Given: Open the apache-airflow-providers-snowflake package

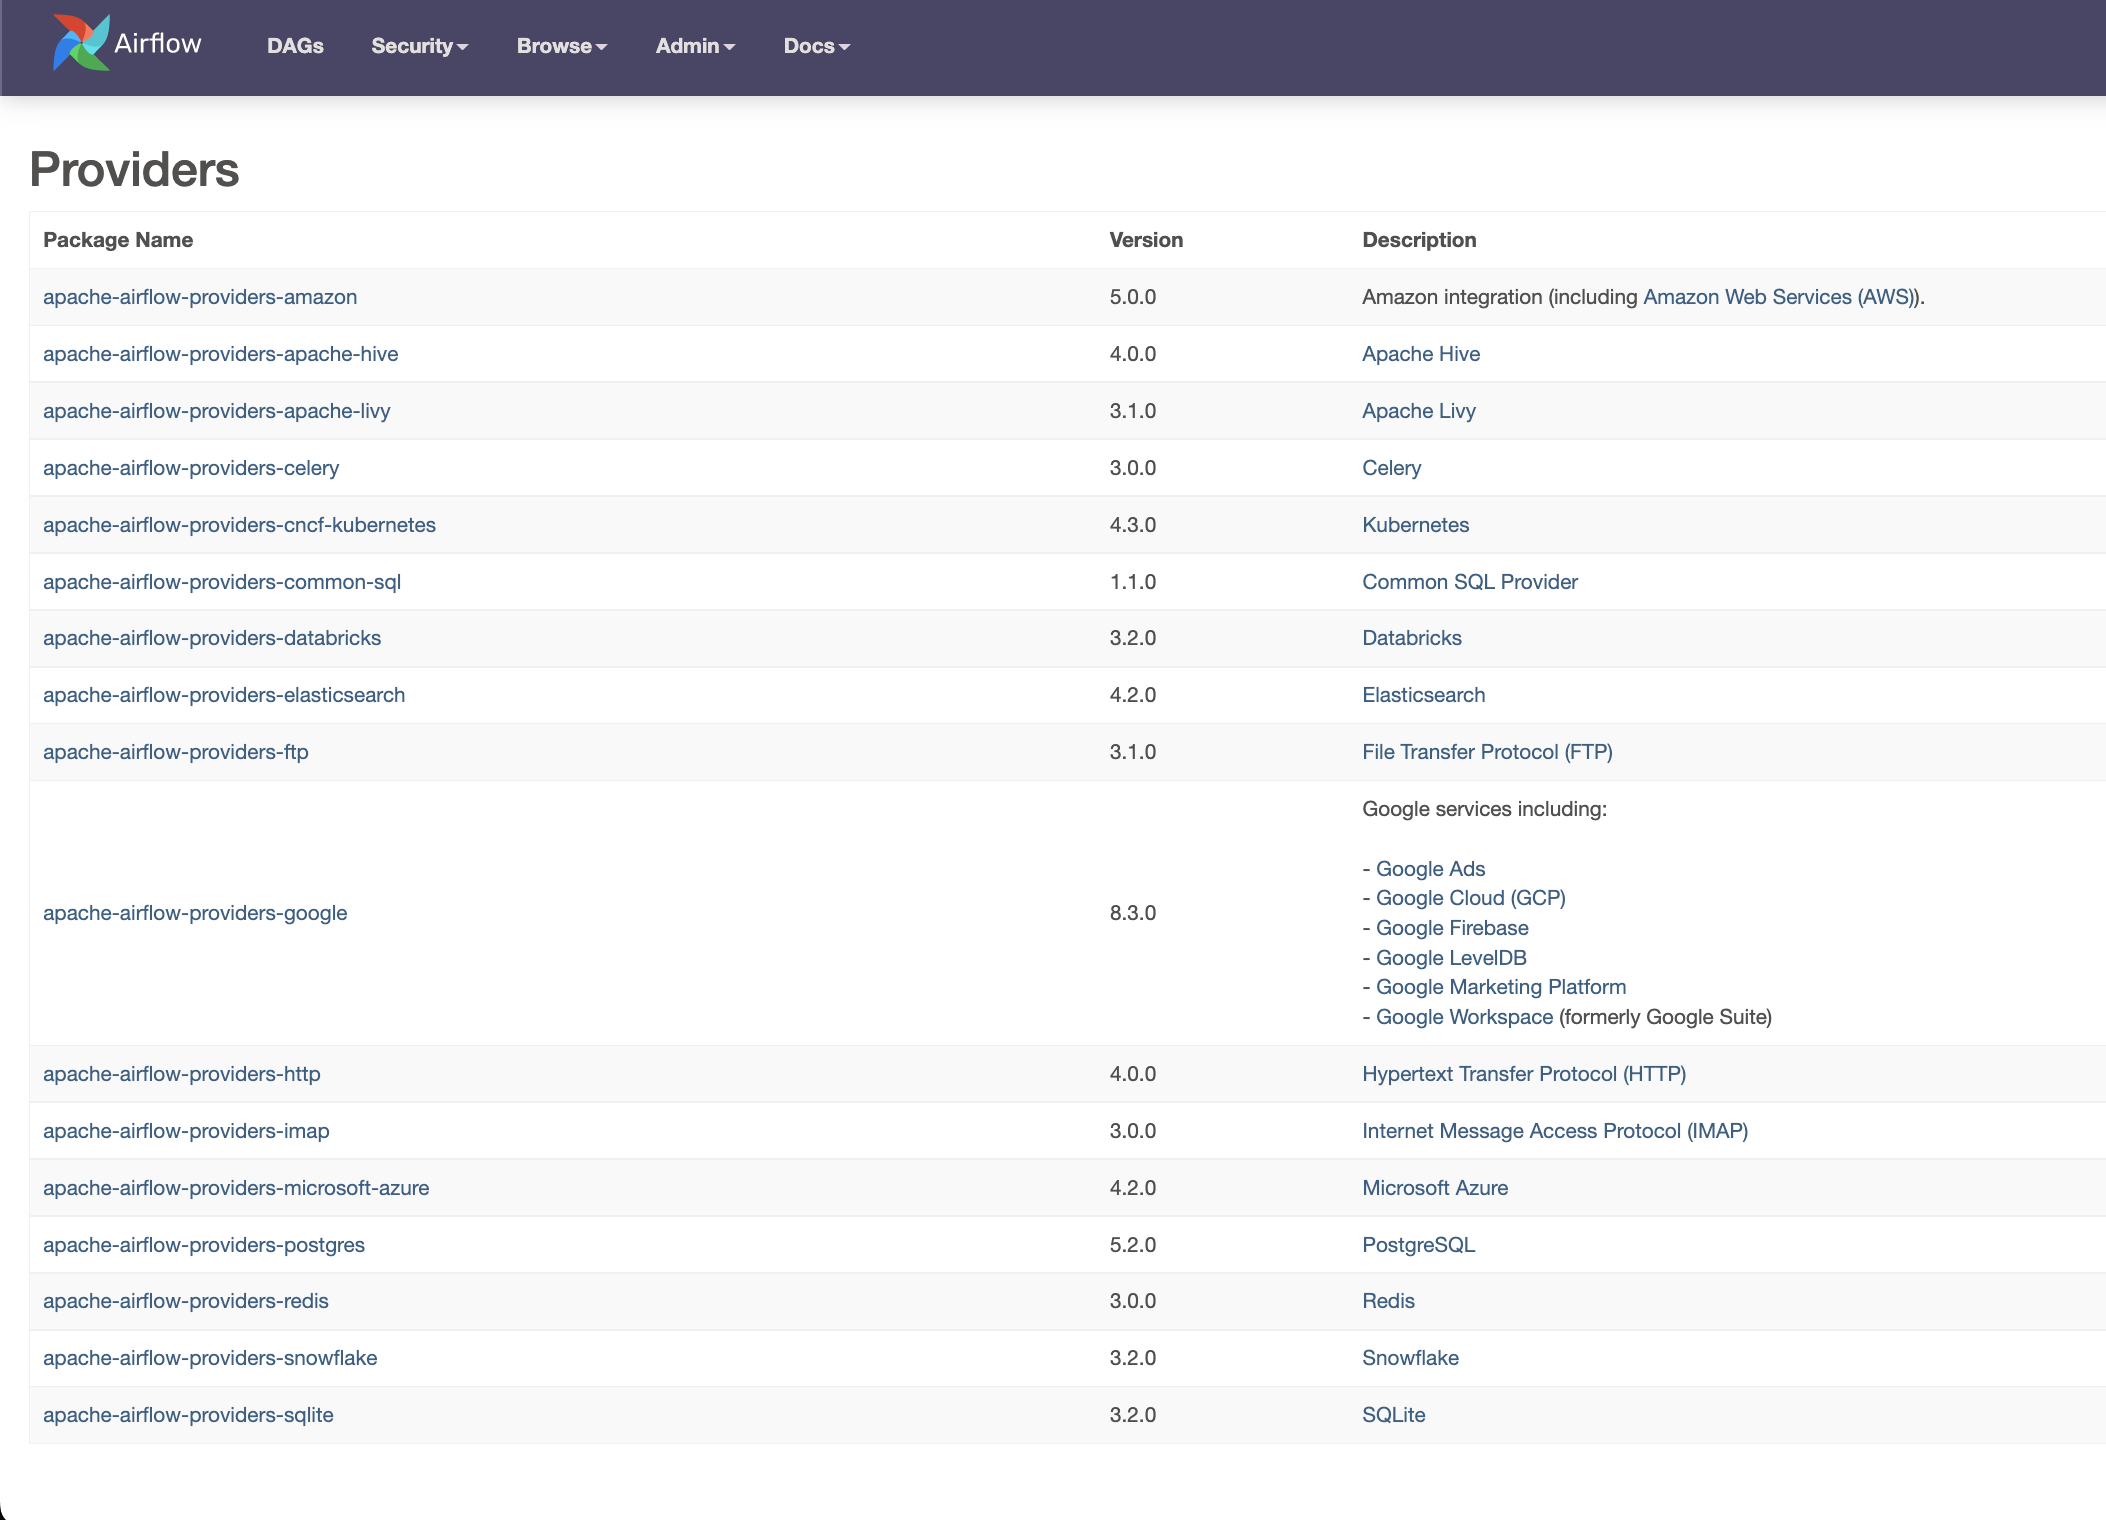Looking at the screenshot, I should tap(209, 1358).
